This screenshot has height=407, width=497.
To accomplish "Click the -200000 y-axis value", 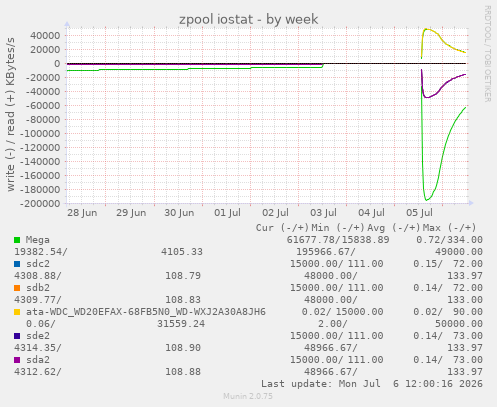I will 40,204.
